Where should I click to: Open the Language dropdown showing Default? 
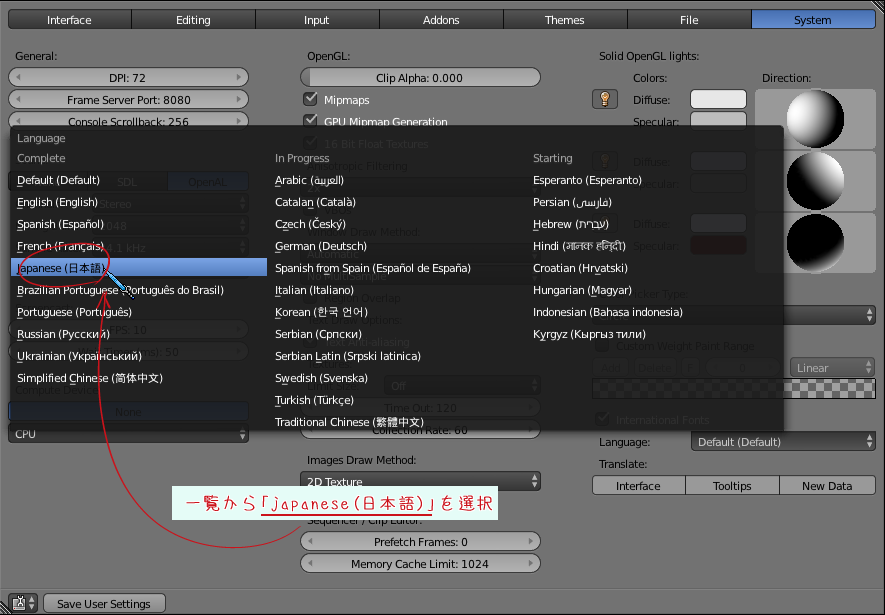coord(783,442)
